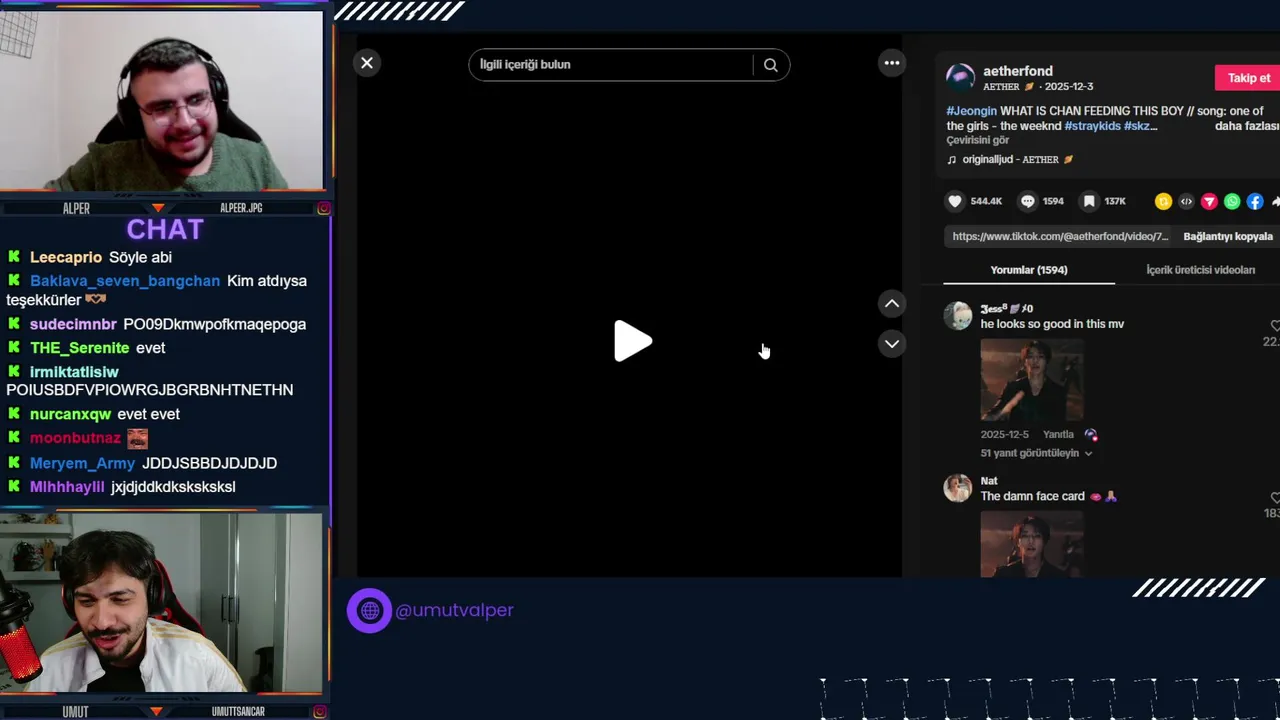Follow with Takip et button
This screenshot has width=1280, height=720.
tap(1248, 78)
